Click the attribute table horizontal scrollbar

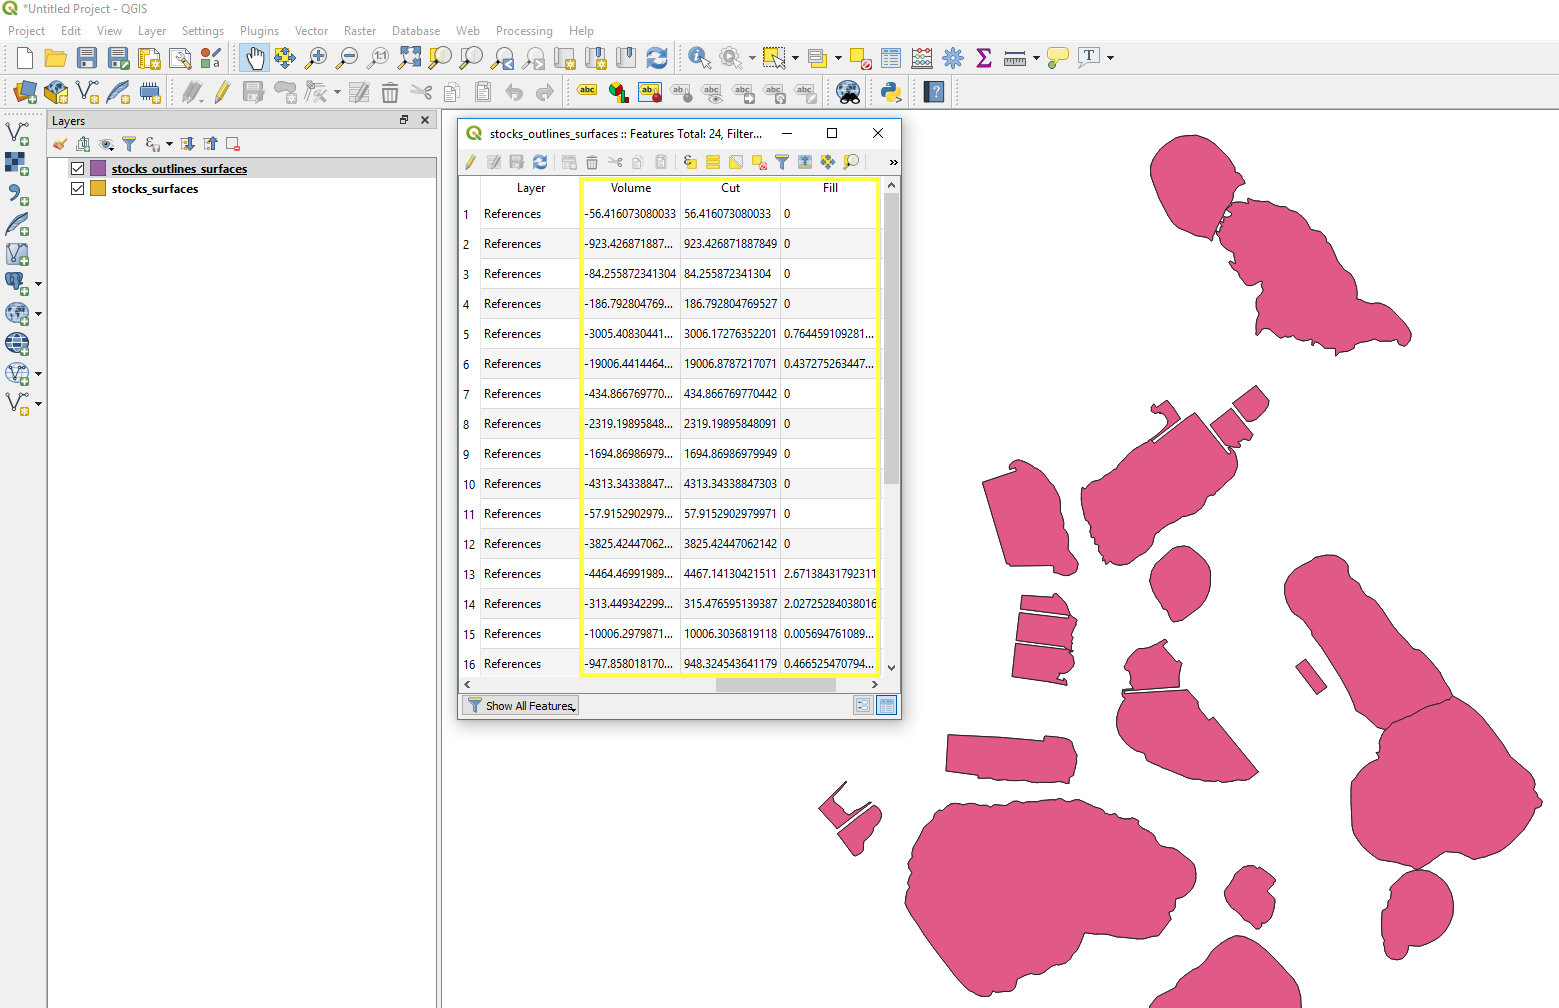point(775,685)
